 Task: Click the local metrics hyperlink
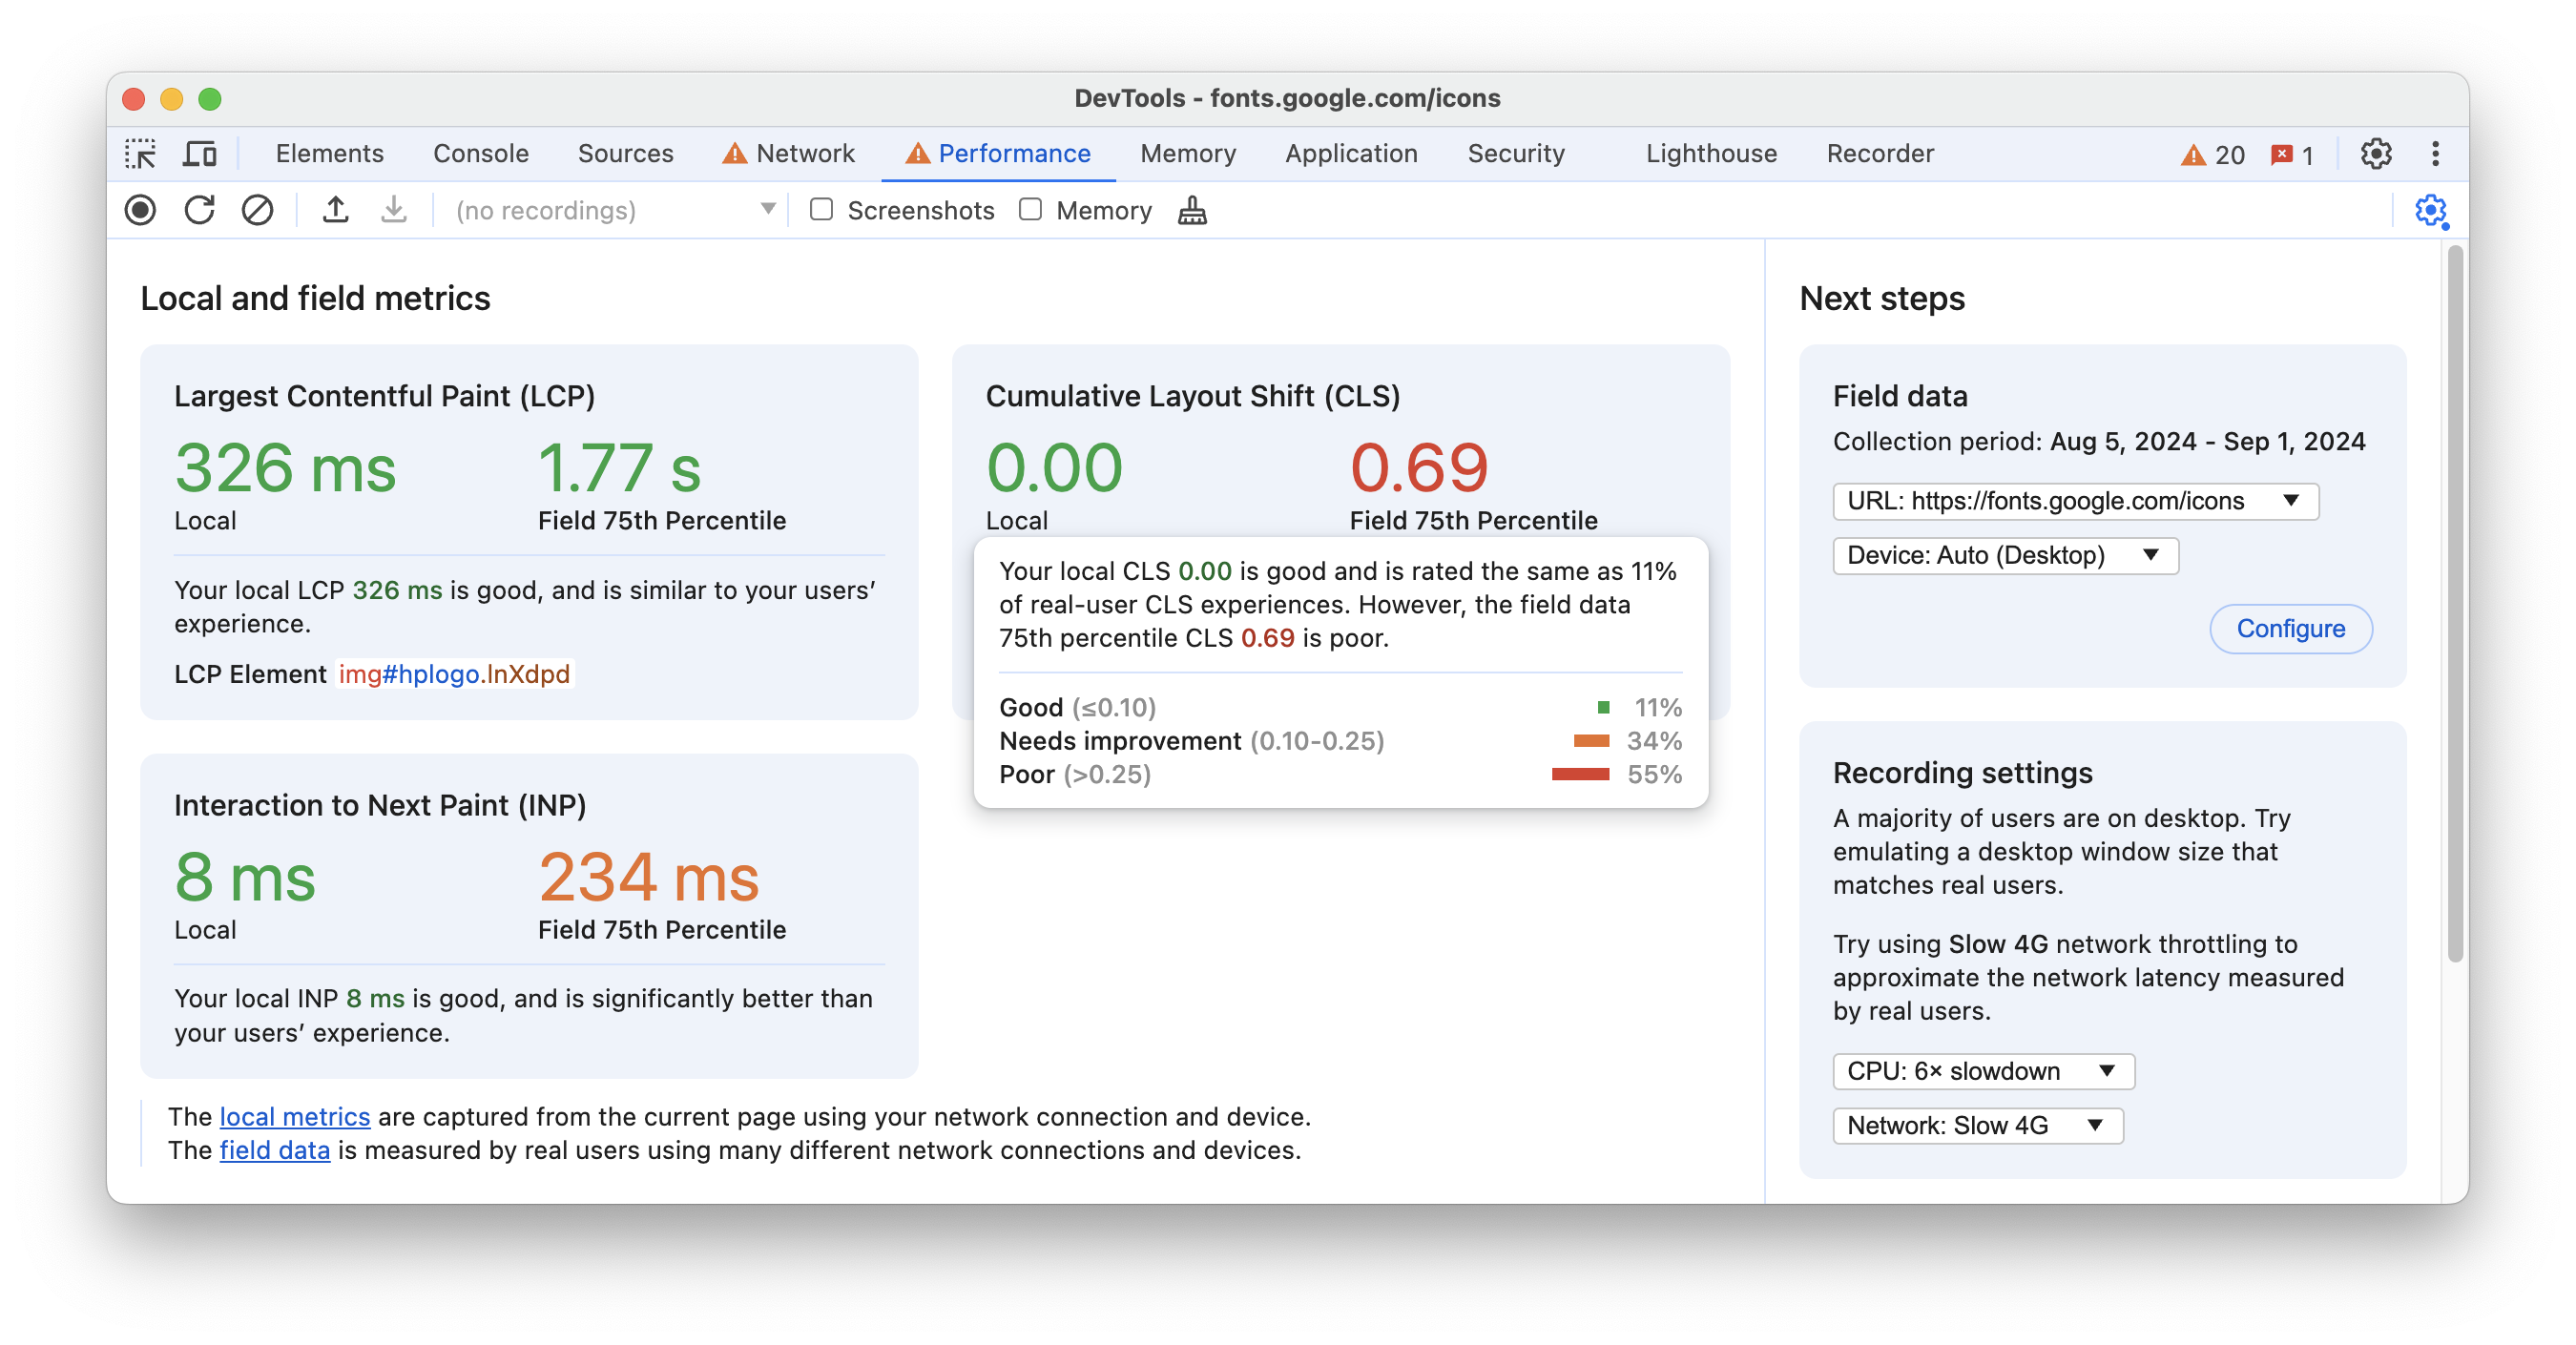[x=295, y=1117]
